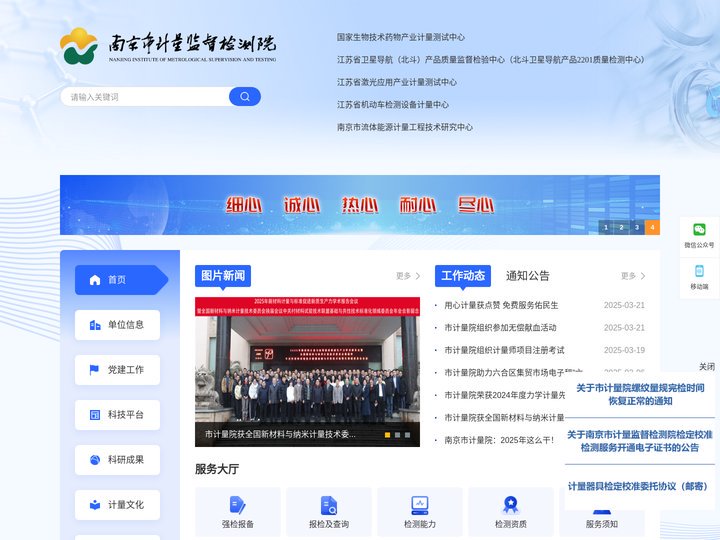The width and height of the screenshot is (720, 540).
Task: Select the 单位信息 menu label
Action: pyautogui.click(x=126, y=325)
